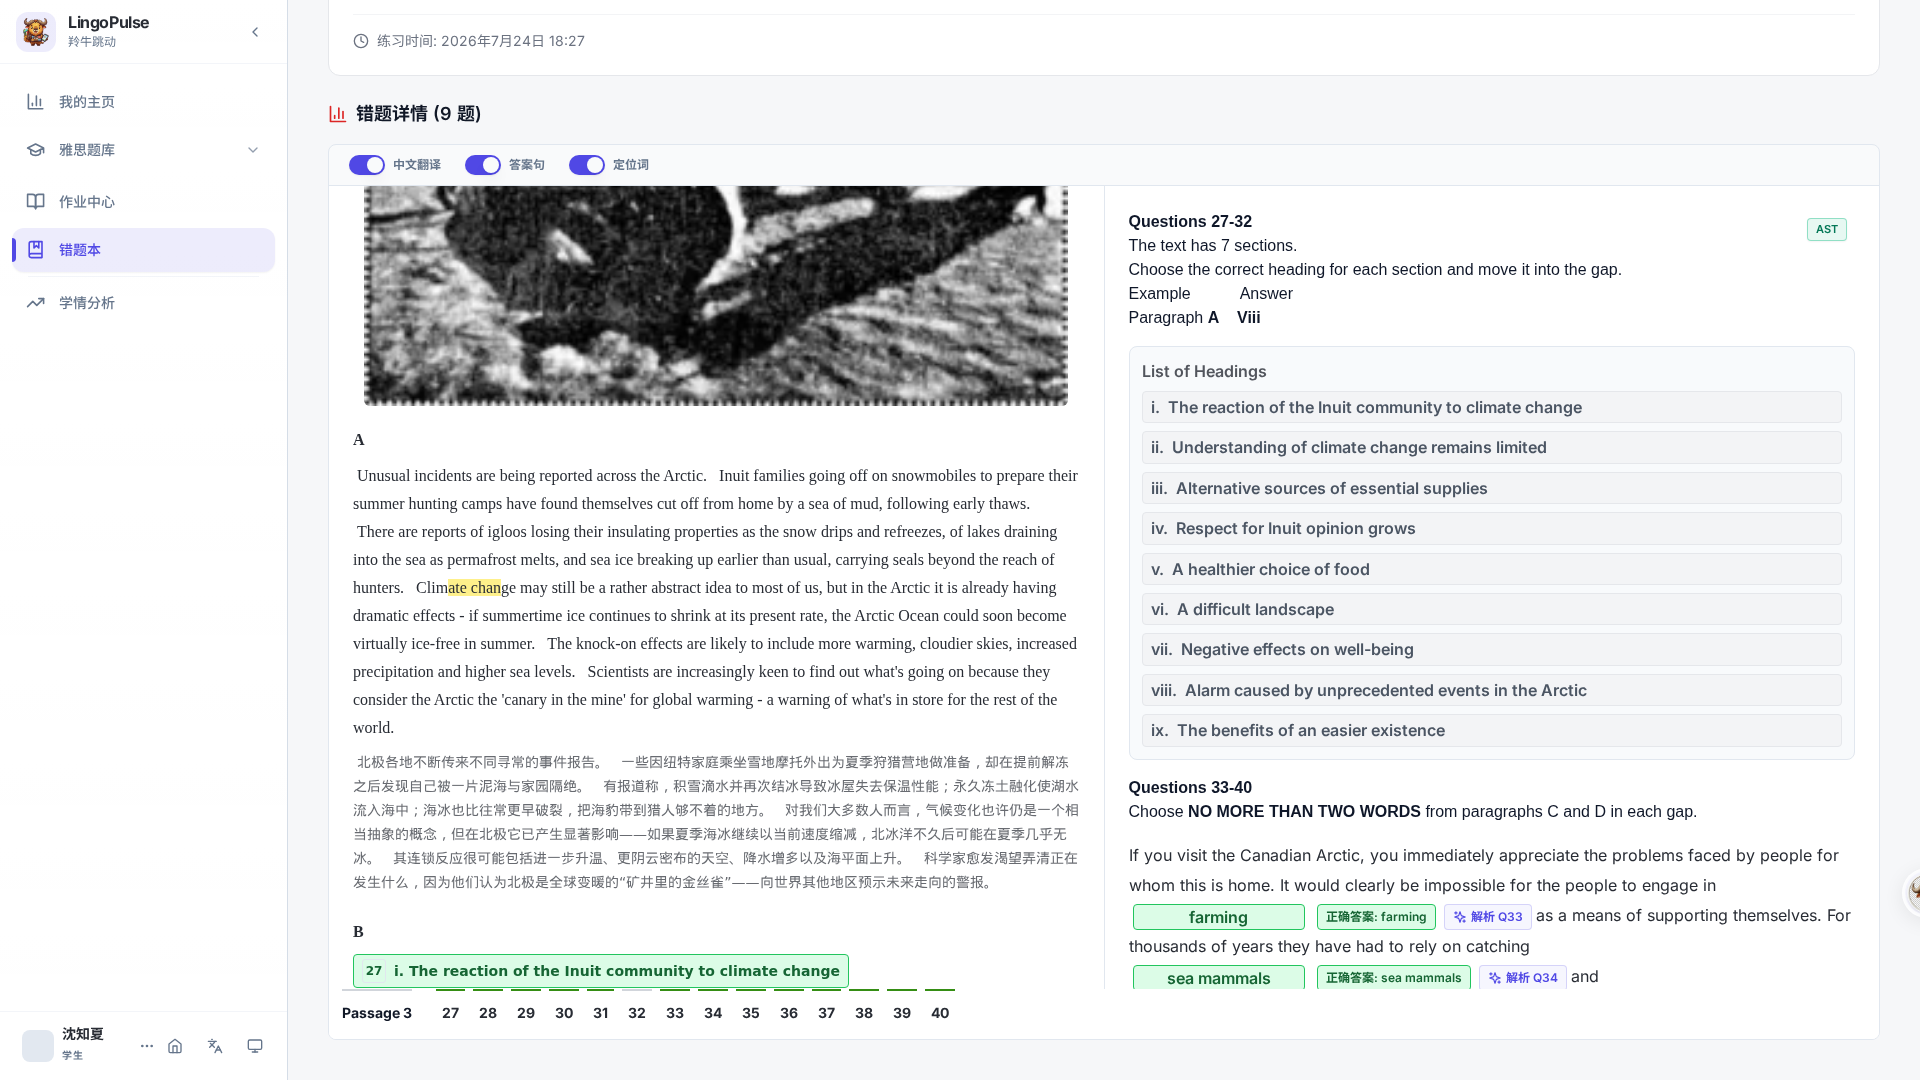Screen dimensions: 1920x1080
Task: Click the passage image of the Arctic
Action: tap(715, 295)
